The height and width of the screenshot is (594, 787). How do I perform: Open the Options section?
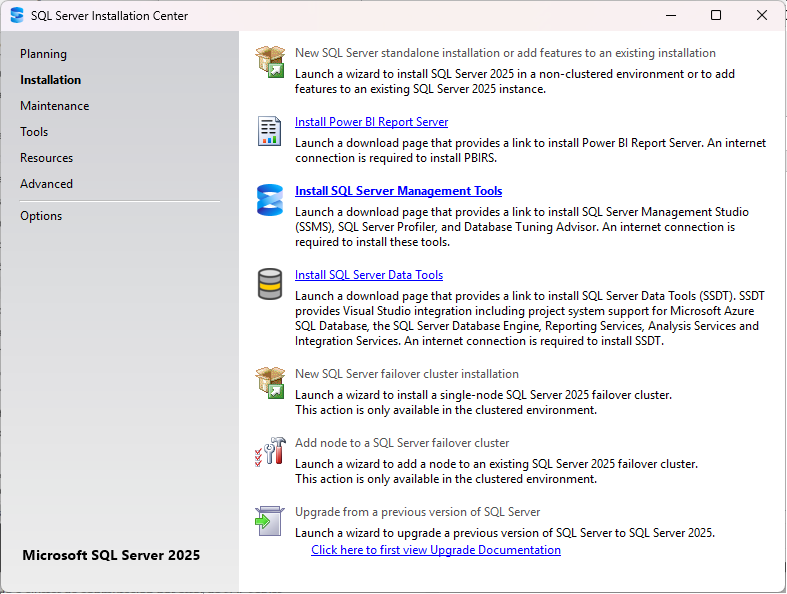tap(41, 216)
